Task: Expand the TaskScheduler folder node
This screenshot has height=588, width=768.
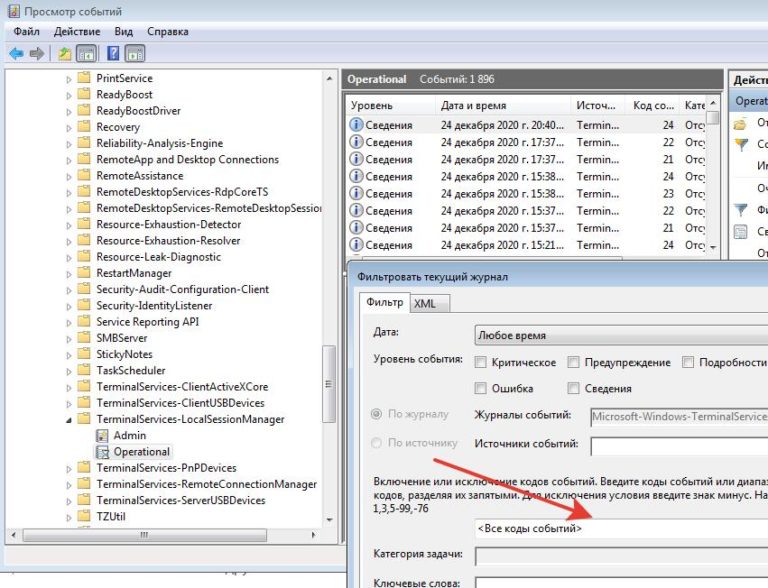Action: (69, 371)
